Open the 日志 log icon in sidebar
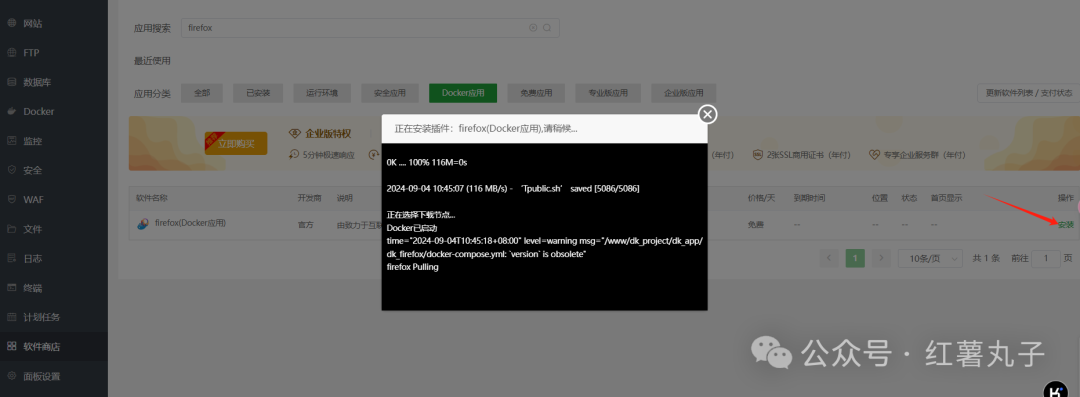The height and width of the screenshot is (397, 1080). coord(11,258)
